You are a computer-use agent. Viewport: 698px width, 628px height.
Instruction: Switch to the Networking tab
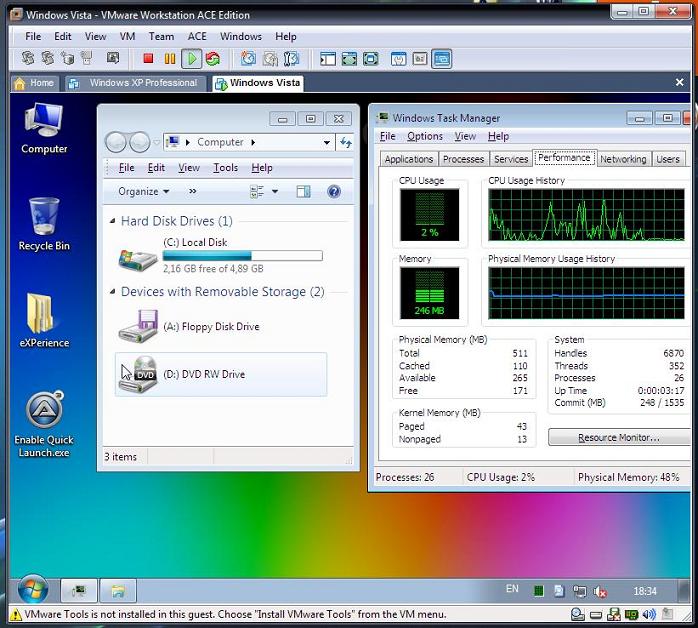[x=623, y=159]
